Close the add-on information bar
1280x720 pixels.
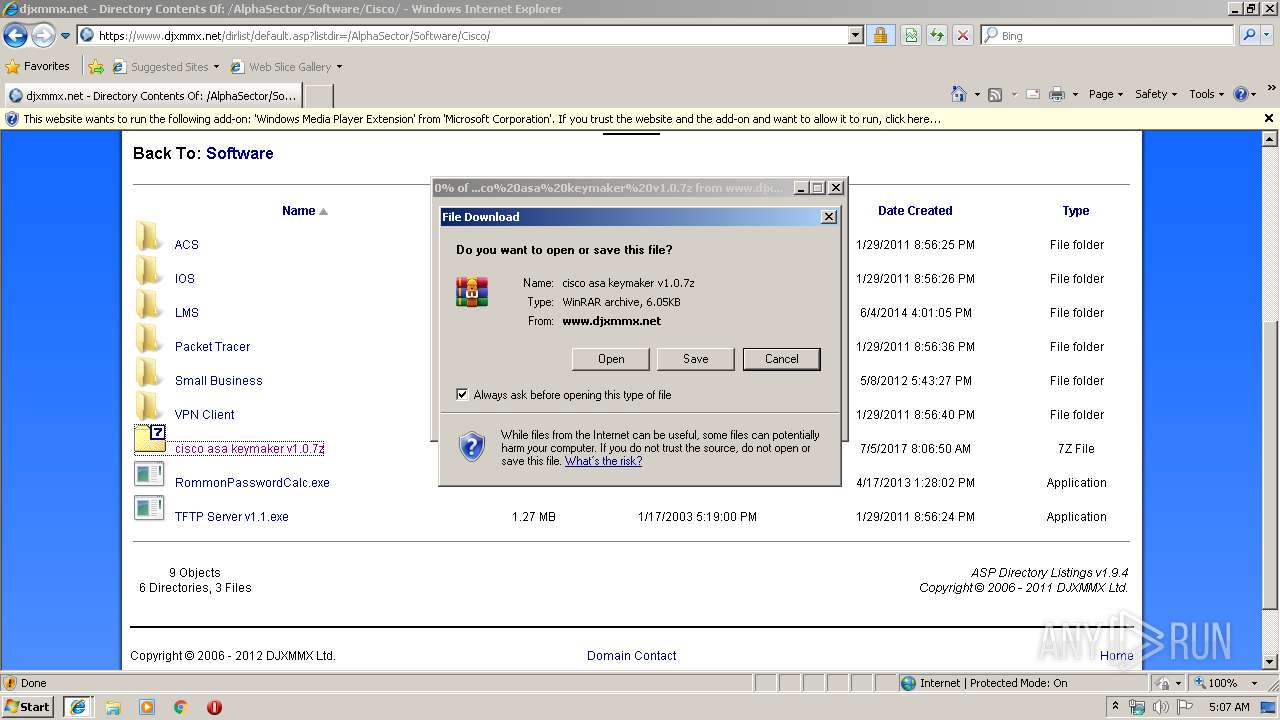[1269, 118]
